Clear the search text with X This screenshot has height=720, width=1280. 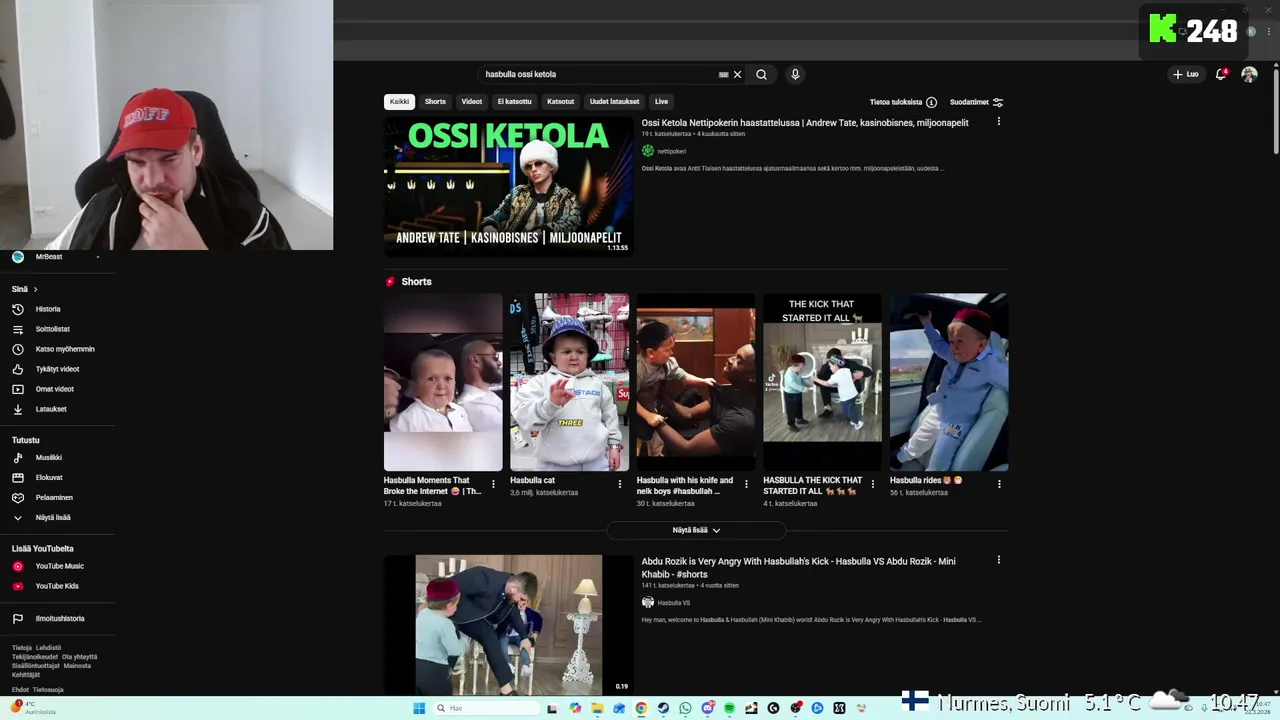point(738,74)
